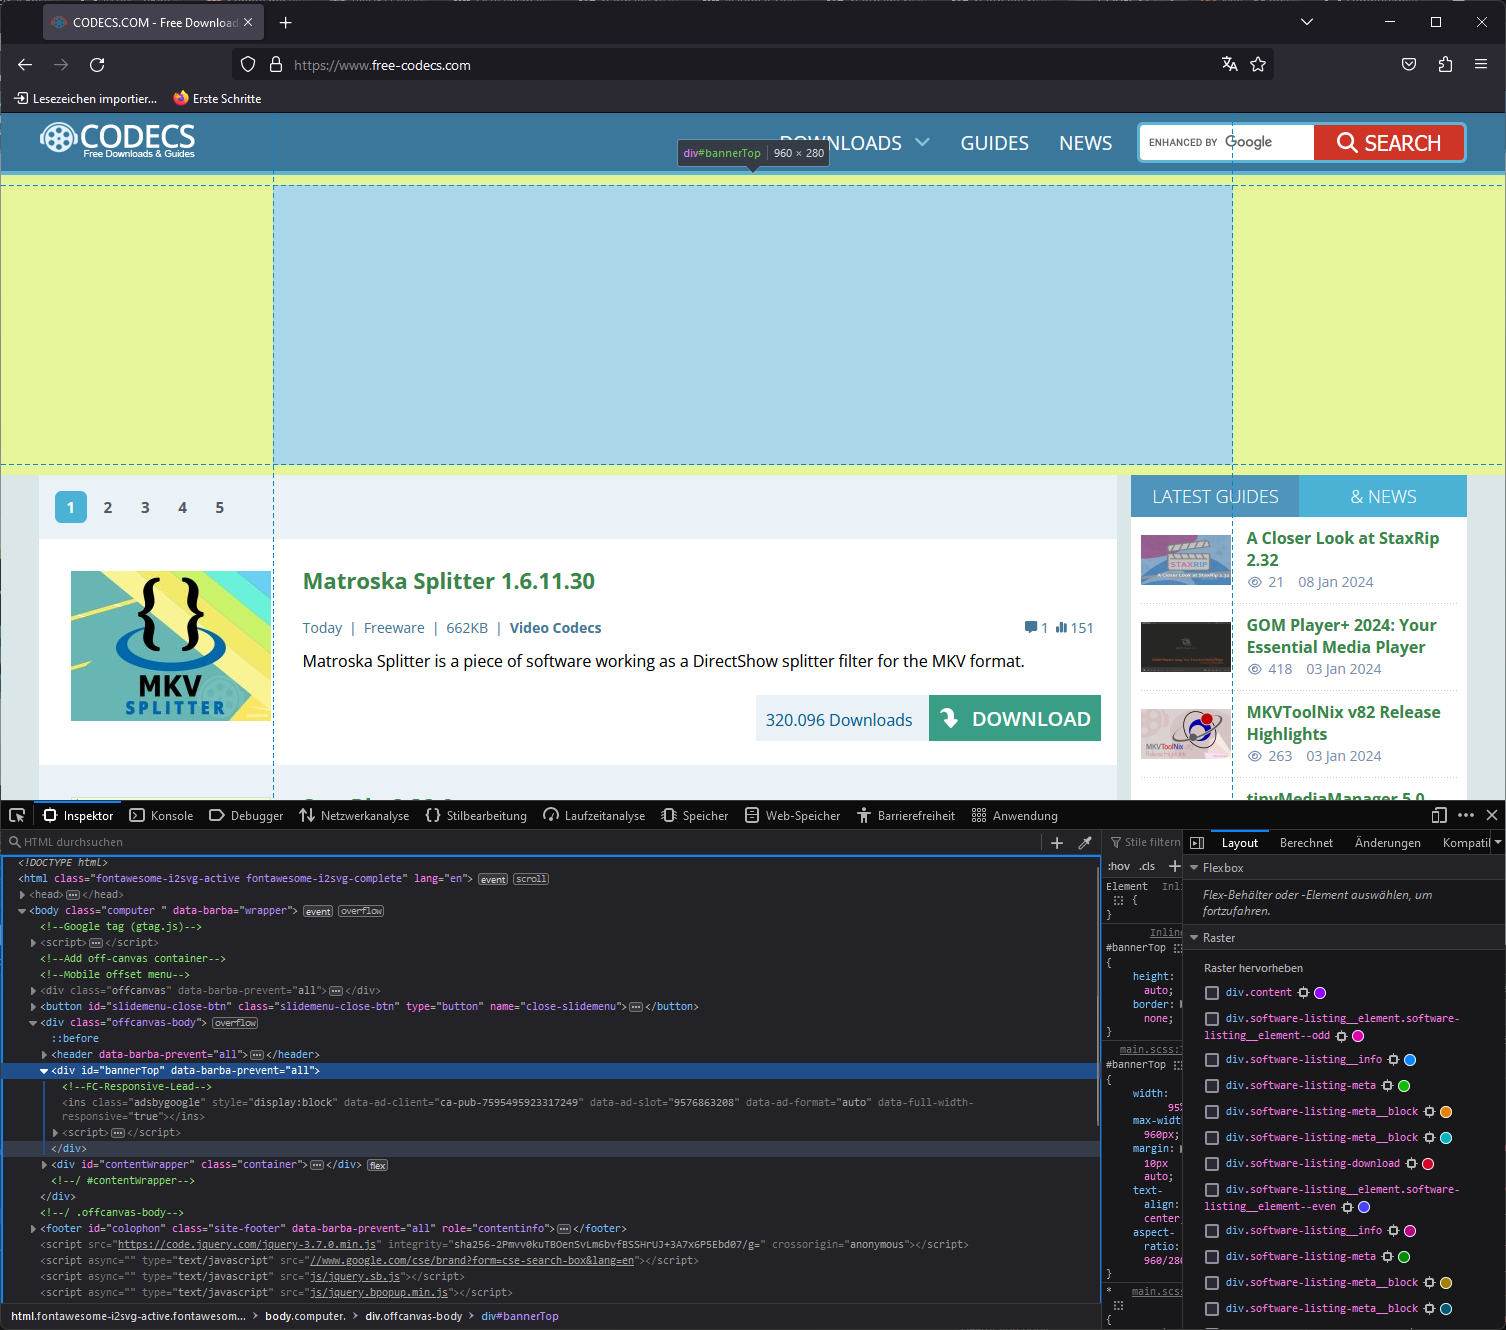Select the element picker tool in DevTools
The image size is (1506, 1330).
pyautogui.click(x=16, y=815)
